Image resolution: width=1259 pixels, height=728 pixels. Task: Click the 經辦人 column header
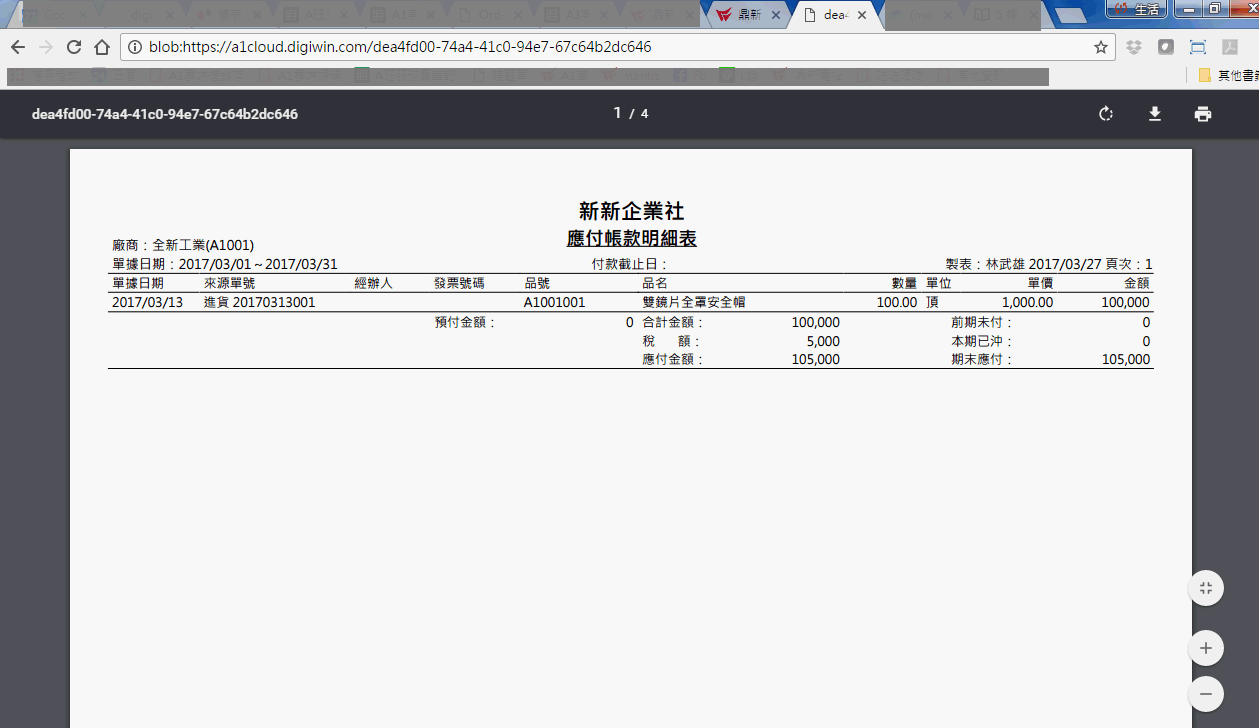(x=373, y=284)
